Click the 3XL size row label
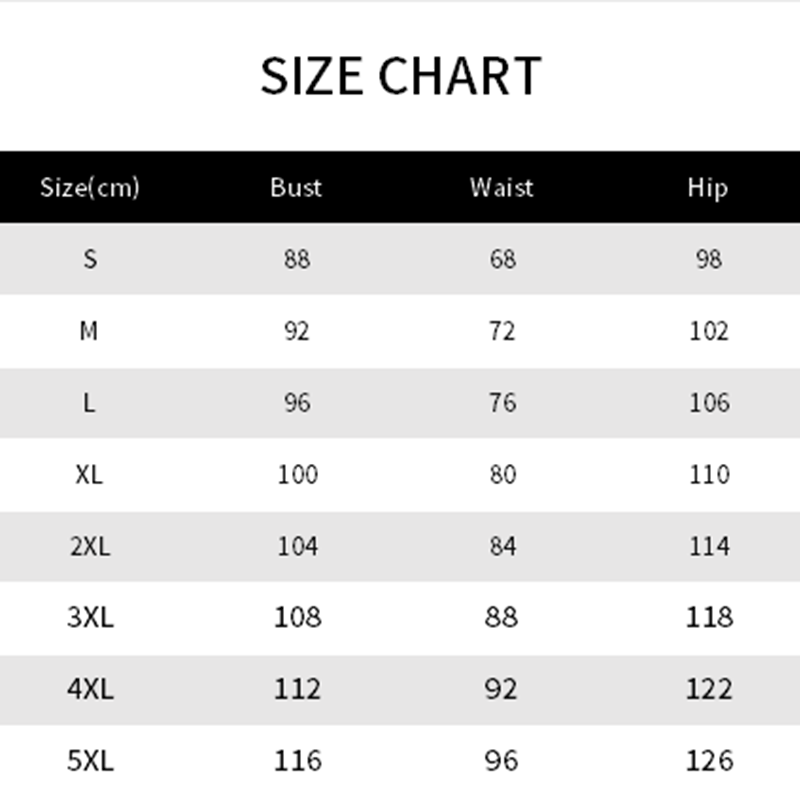This screenshot has width=800, height=800. (90, 617)
